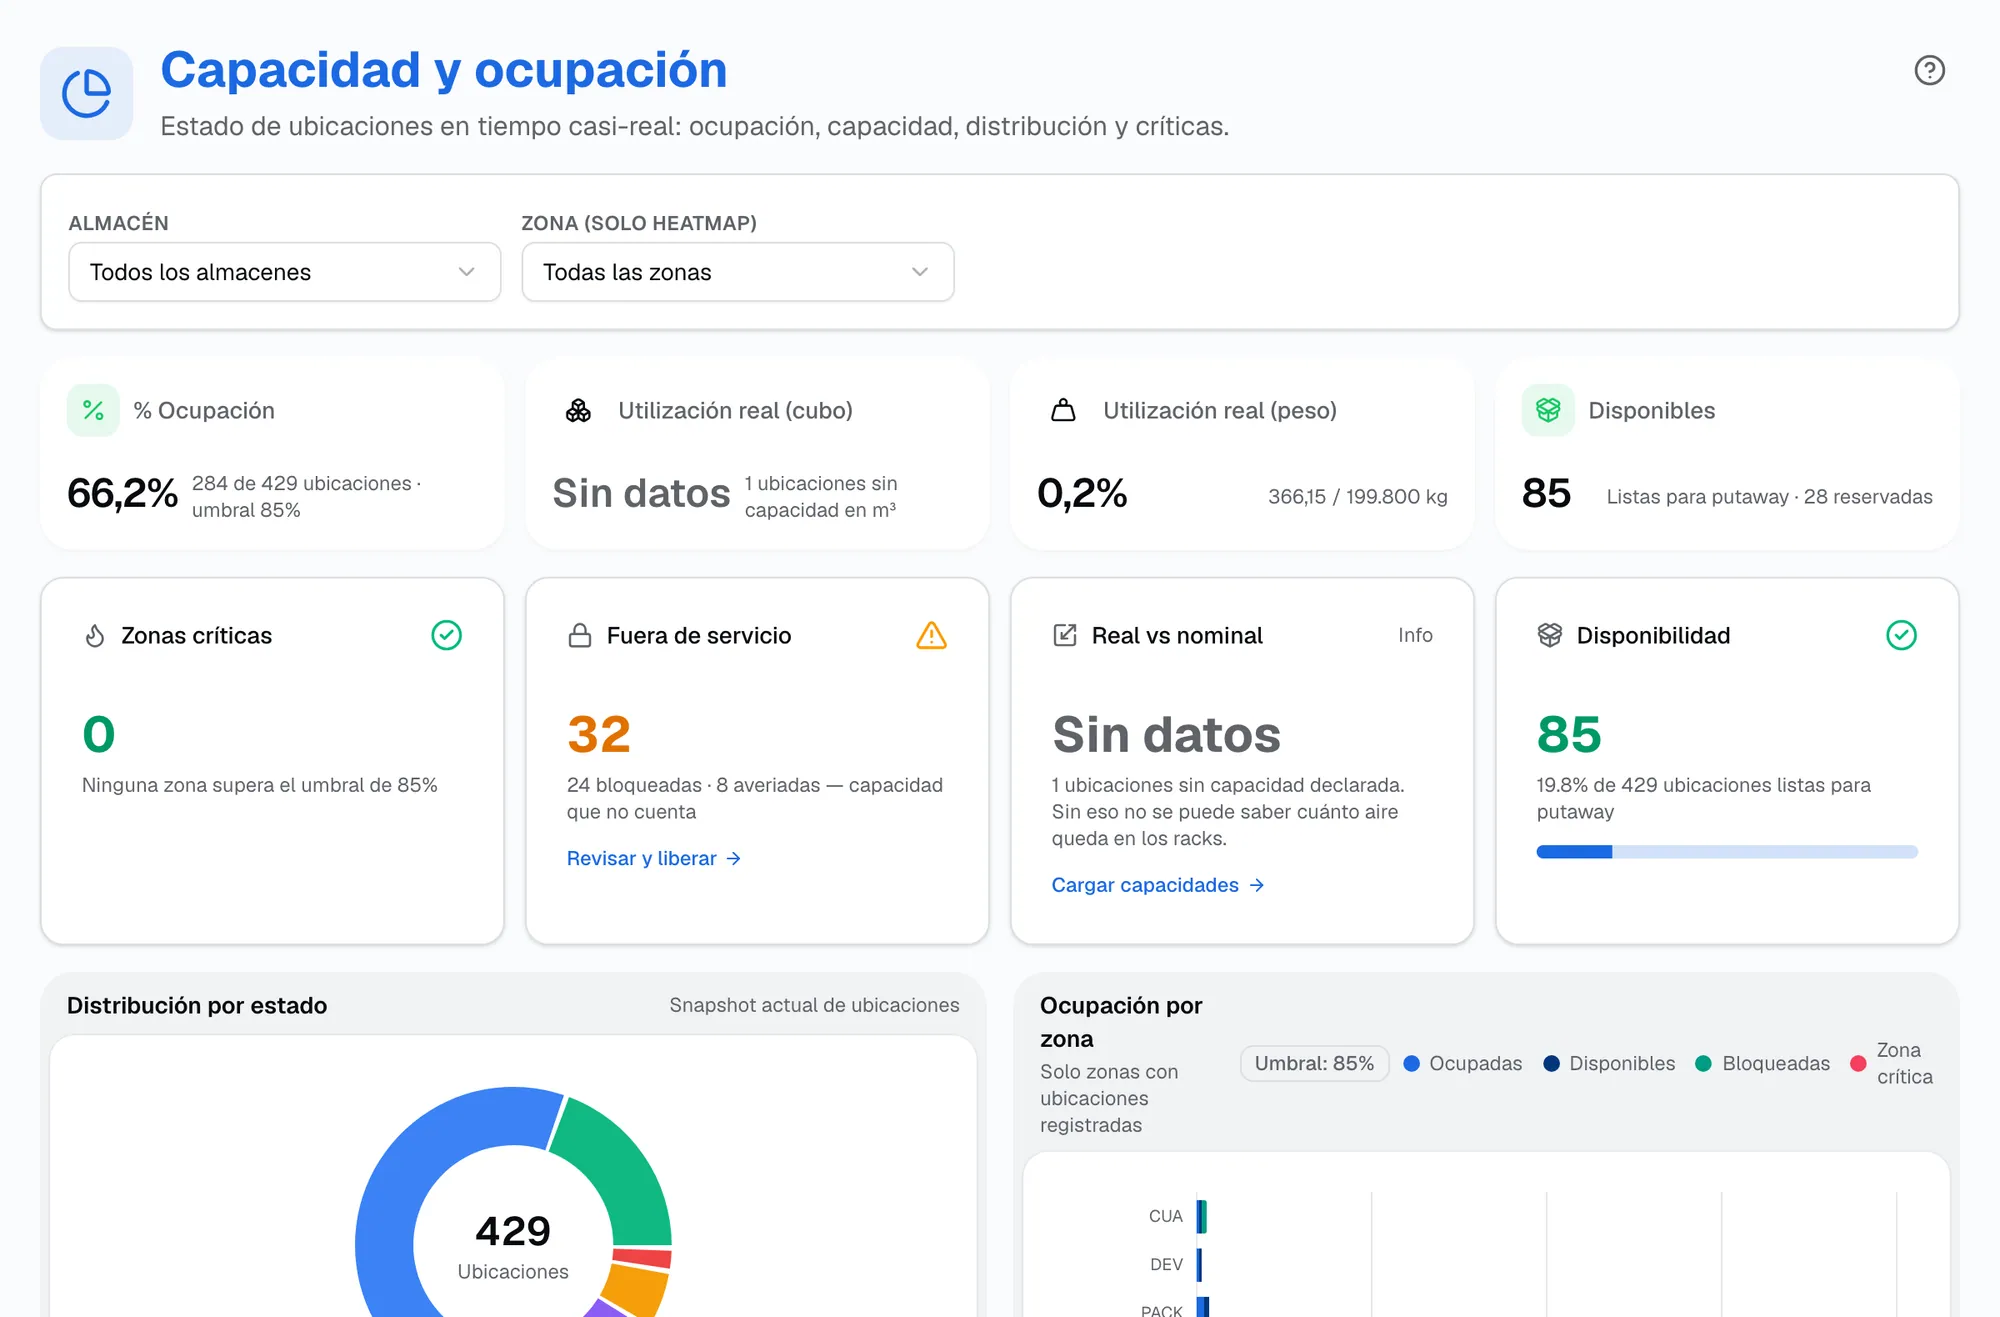Click the red segment of the donut chart

tap(642, 1258)
